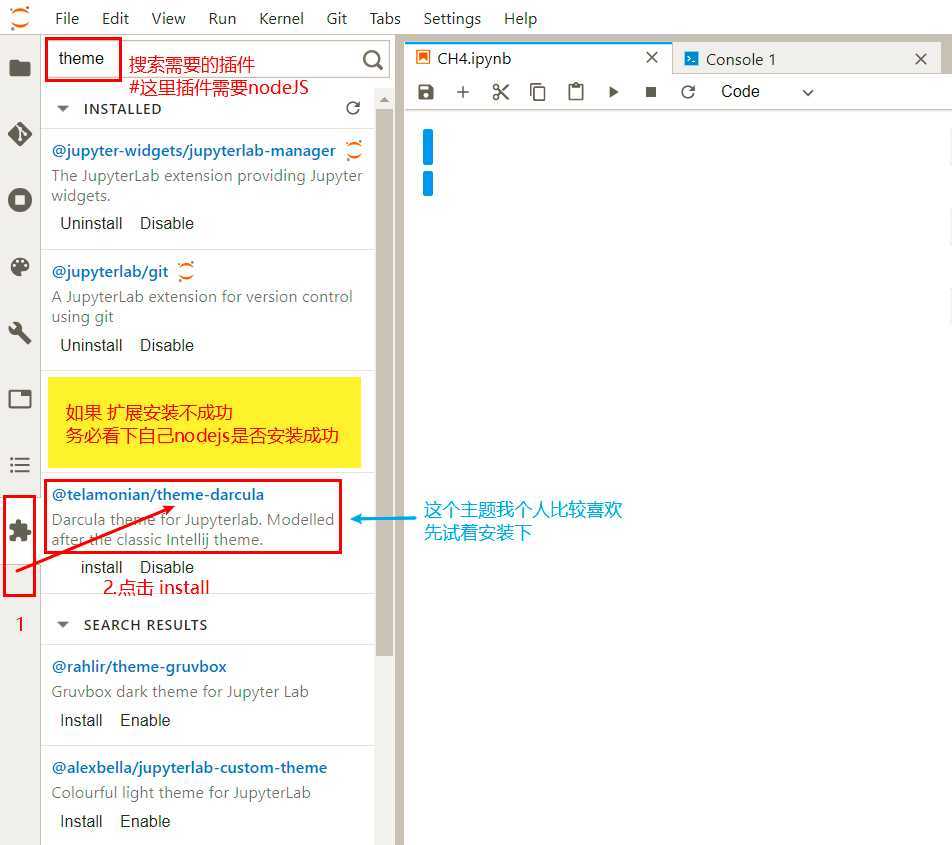Enable the jupyterlab-custom-theme extension
Screen dimensions: 952x845
pyautogui.click(x=145, y=821)
